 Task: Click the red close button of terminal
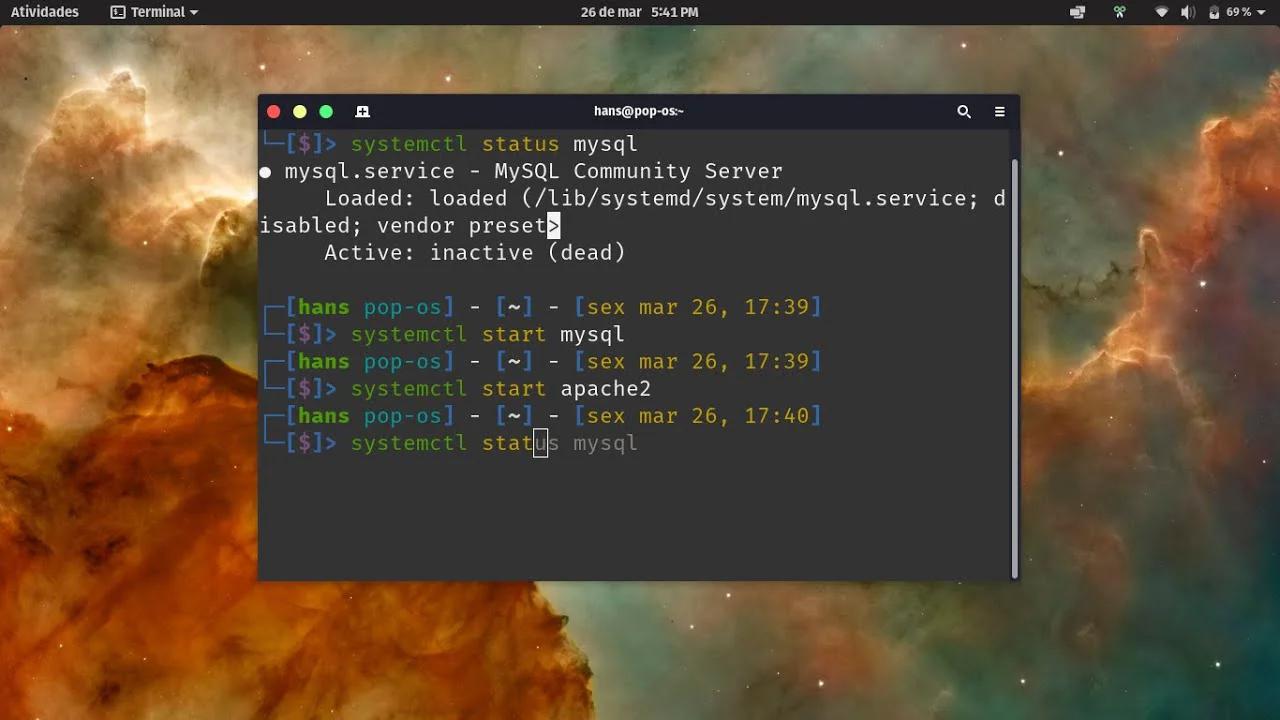pyautogui.click(x=273, y=112)
